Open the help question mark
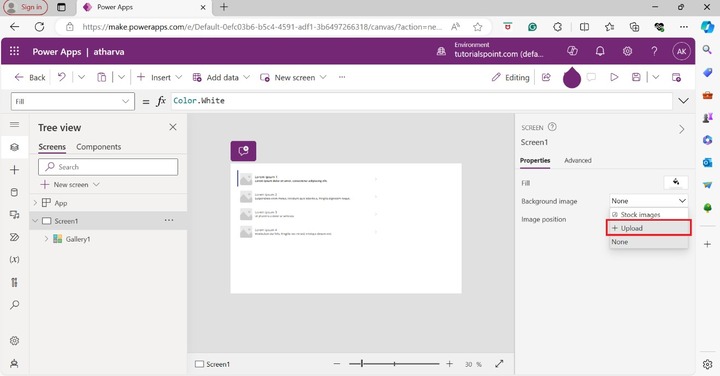Screen dimensions: 720x376 point(654,51)
